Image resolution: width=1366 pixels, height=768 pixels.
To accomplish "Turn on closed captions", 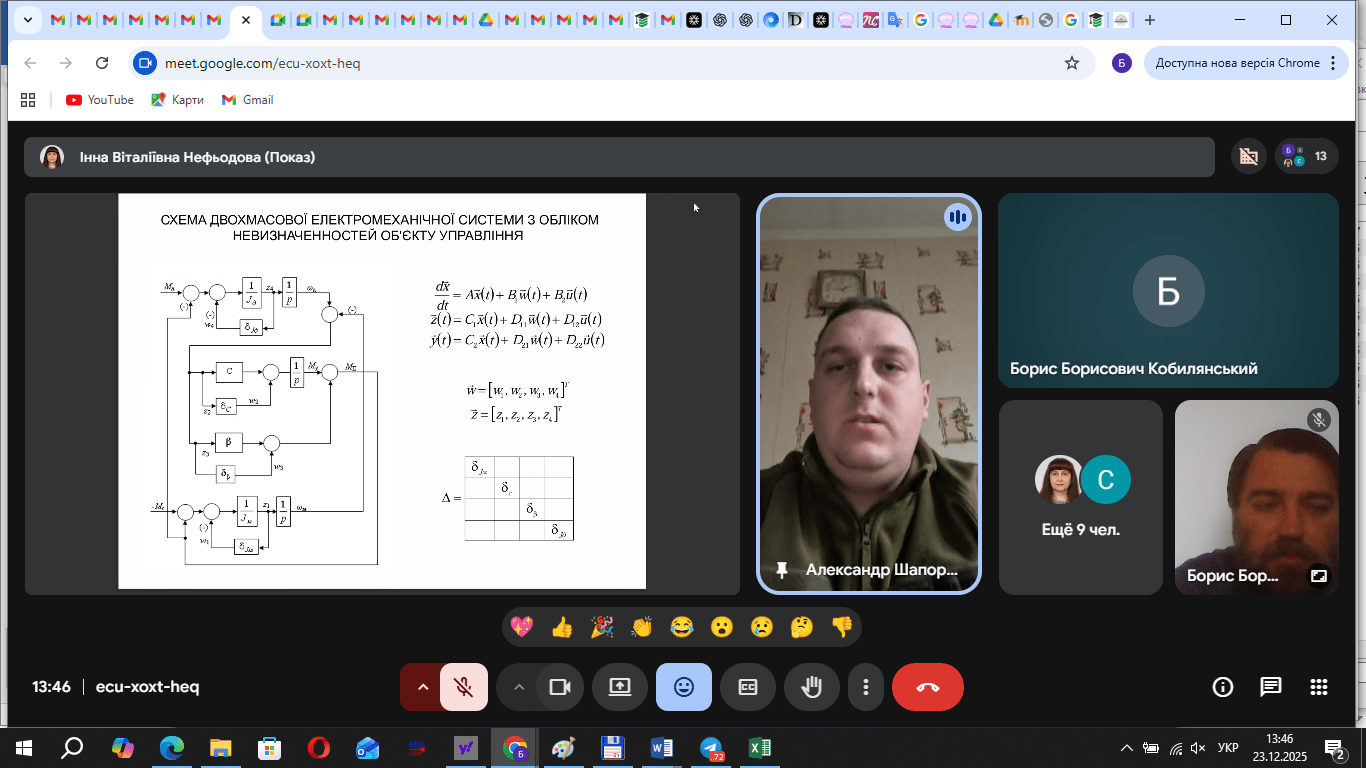I will (x=748, y=687).
